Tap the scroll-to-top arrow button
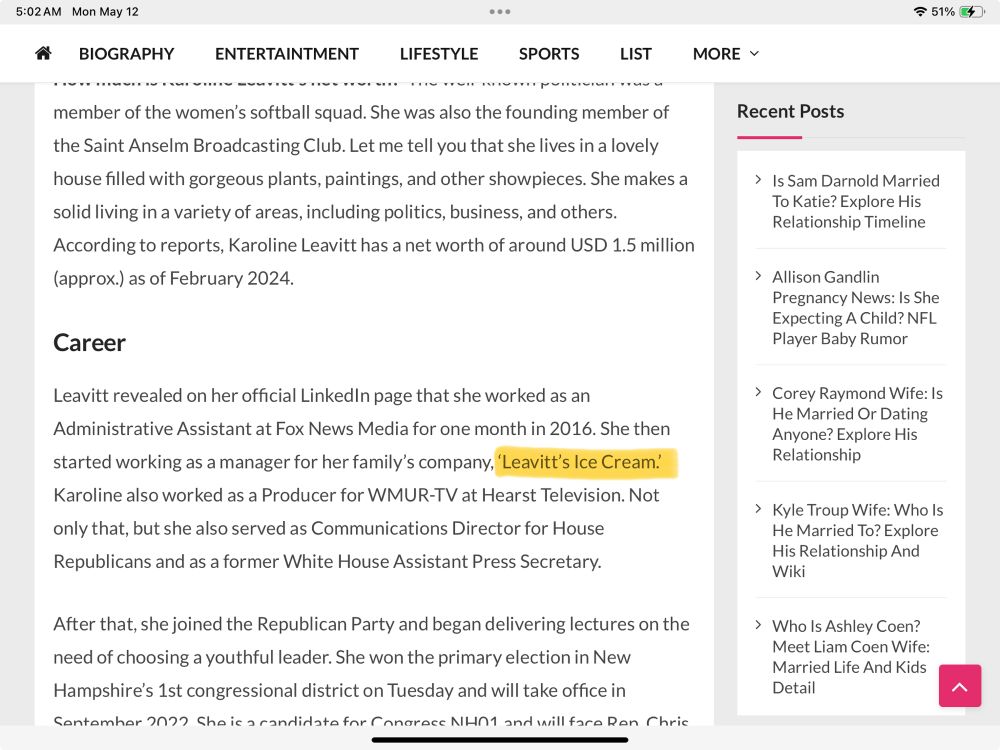This screenshot has width=1000, height=750. tap(959, 686)
